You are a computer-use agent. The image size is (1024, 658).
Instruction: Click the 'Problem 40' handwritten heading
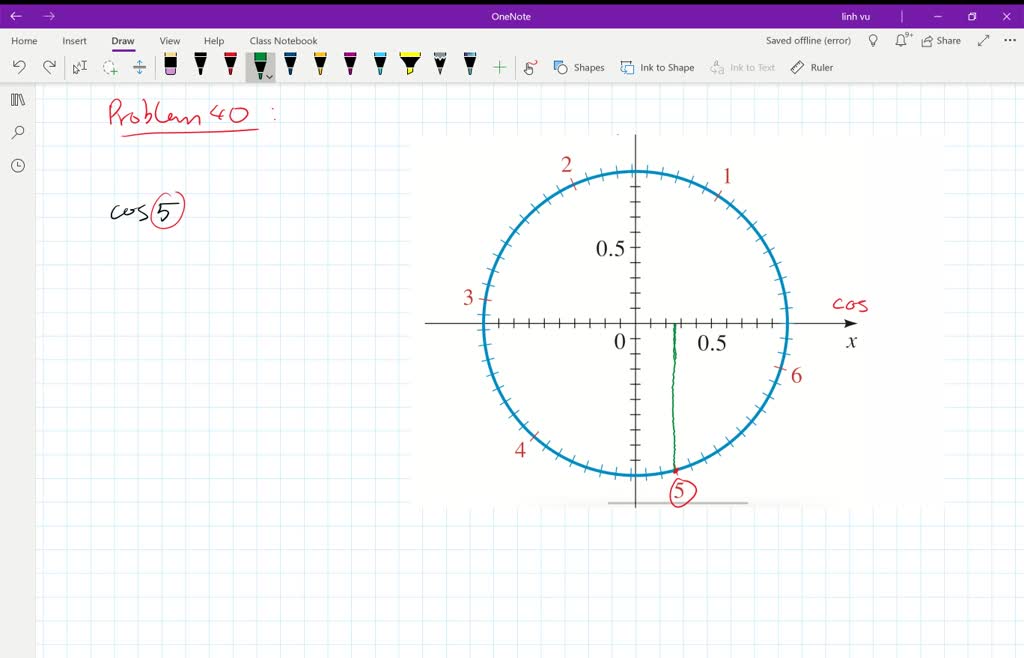coord(183,116)
